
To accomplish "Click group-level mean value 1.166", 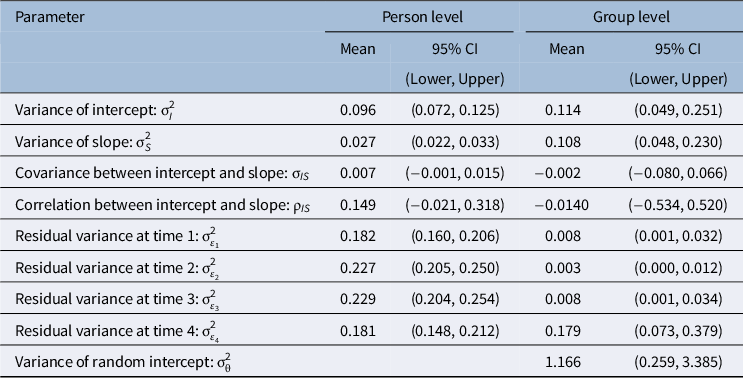I will [x=562, y=362].
